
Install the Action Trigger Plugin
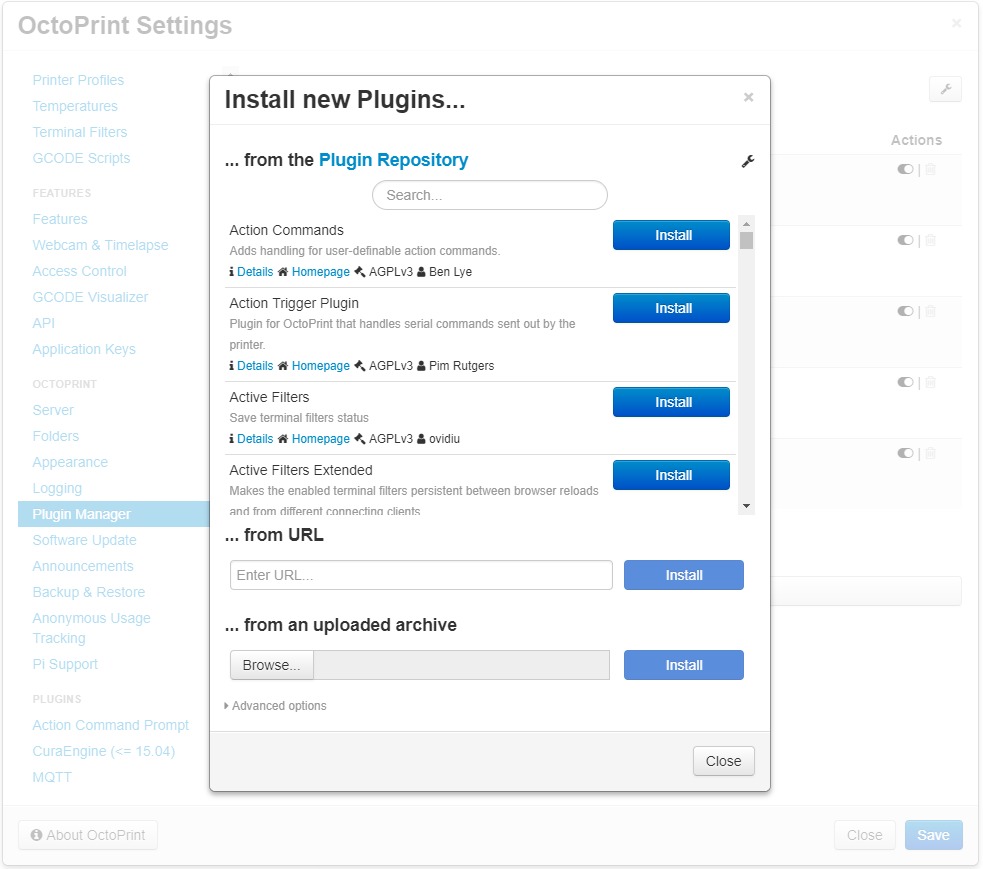click(671, 308)
